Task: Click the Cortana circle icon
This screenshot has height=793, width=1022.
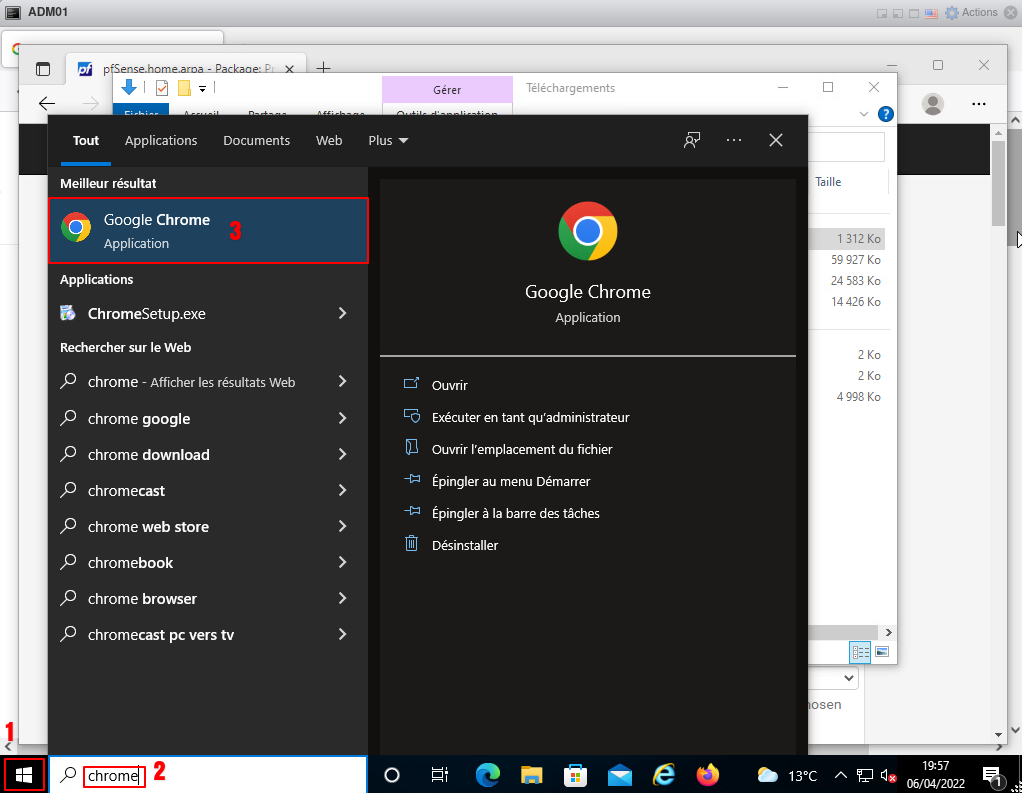Action: [x=392, y=775]
